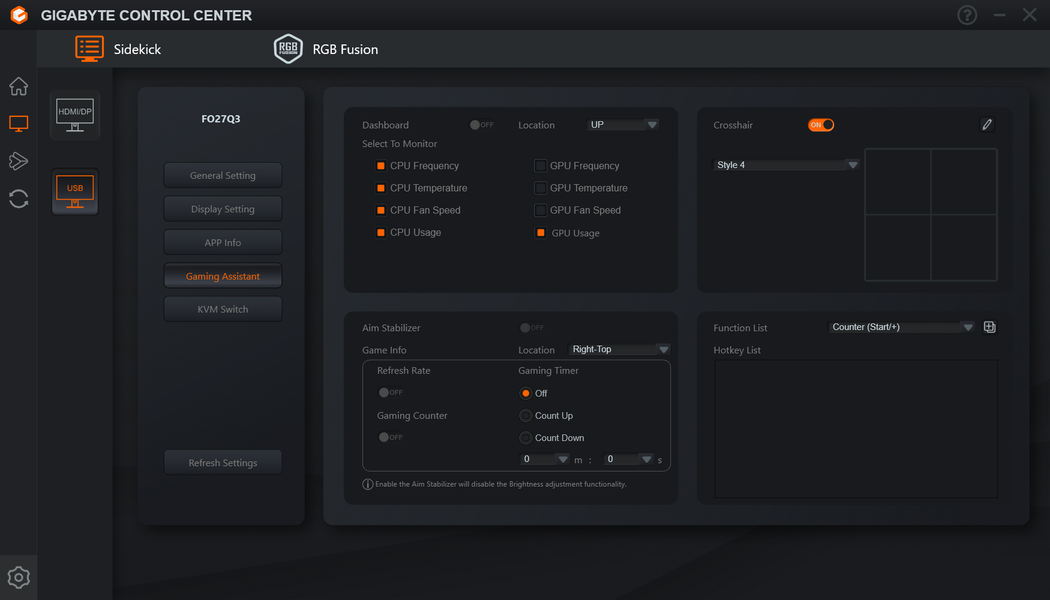Select Gaming Timer Off radio

pyautogui.click(x=526, y=393)
